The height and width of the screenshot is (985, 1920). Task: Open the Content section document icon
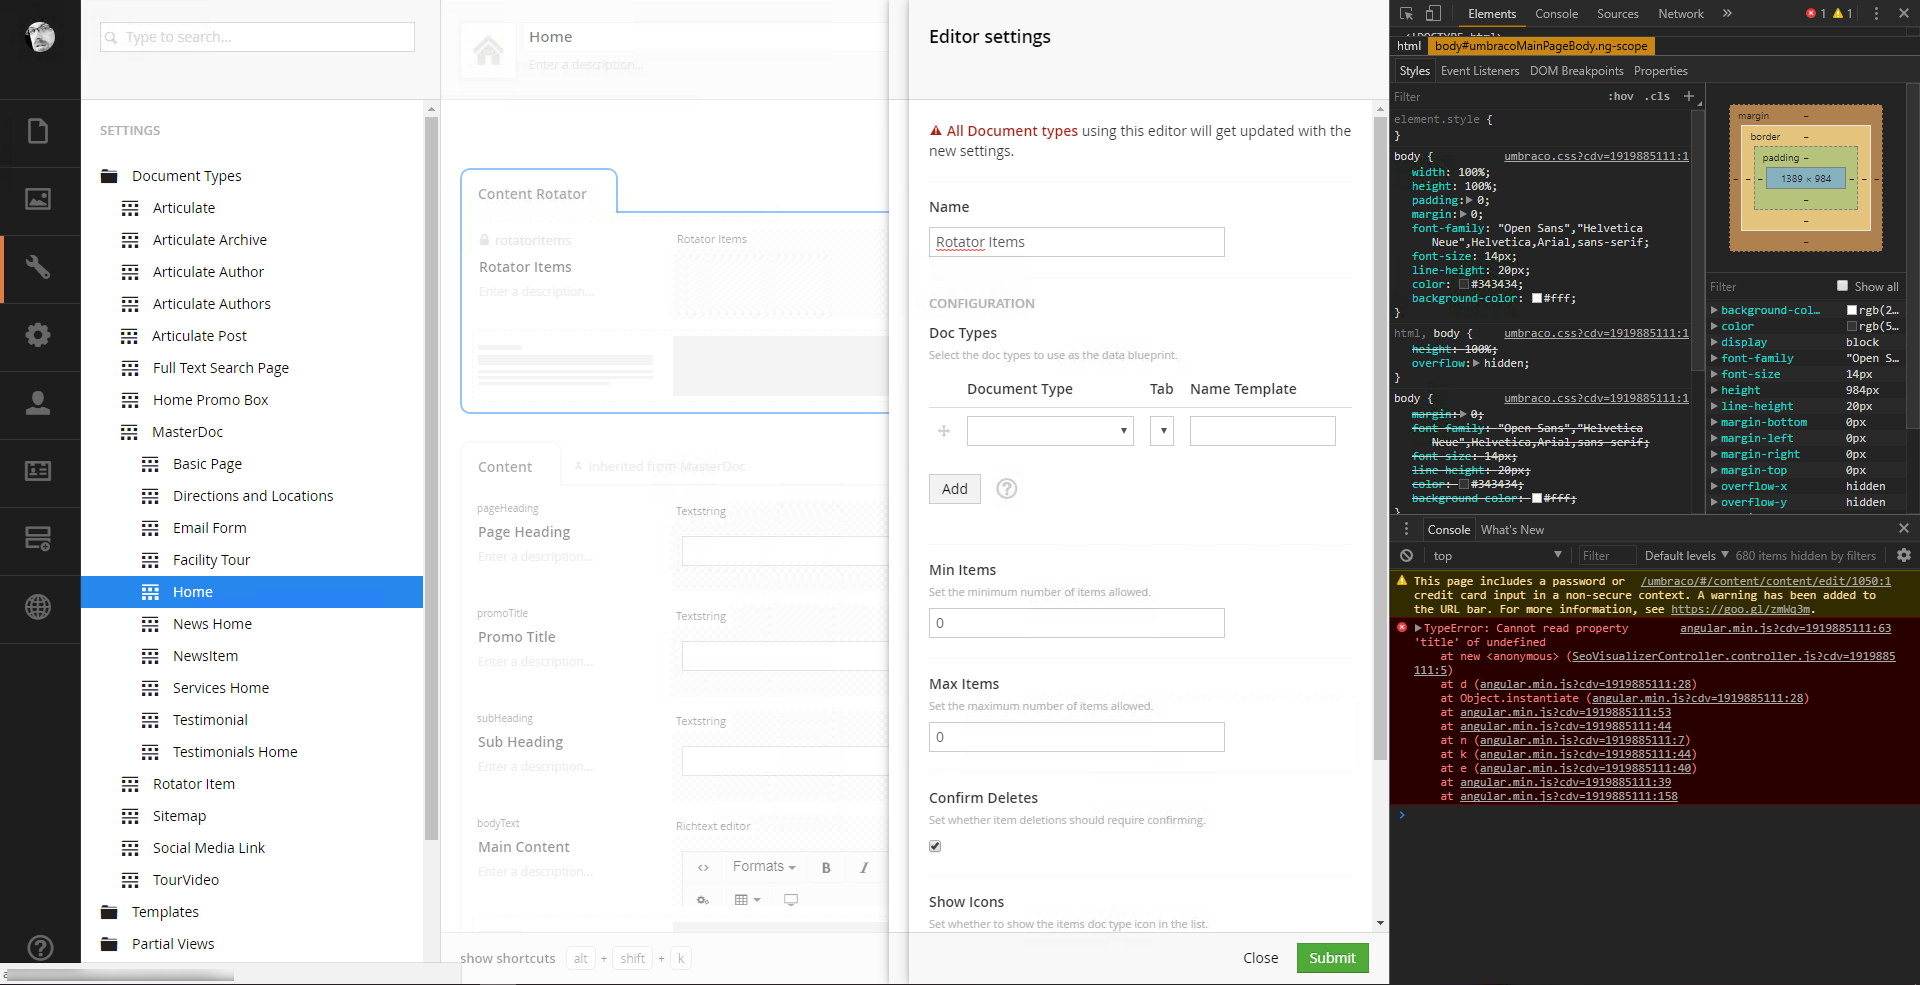(38, 132)
